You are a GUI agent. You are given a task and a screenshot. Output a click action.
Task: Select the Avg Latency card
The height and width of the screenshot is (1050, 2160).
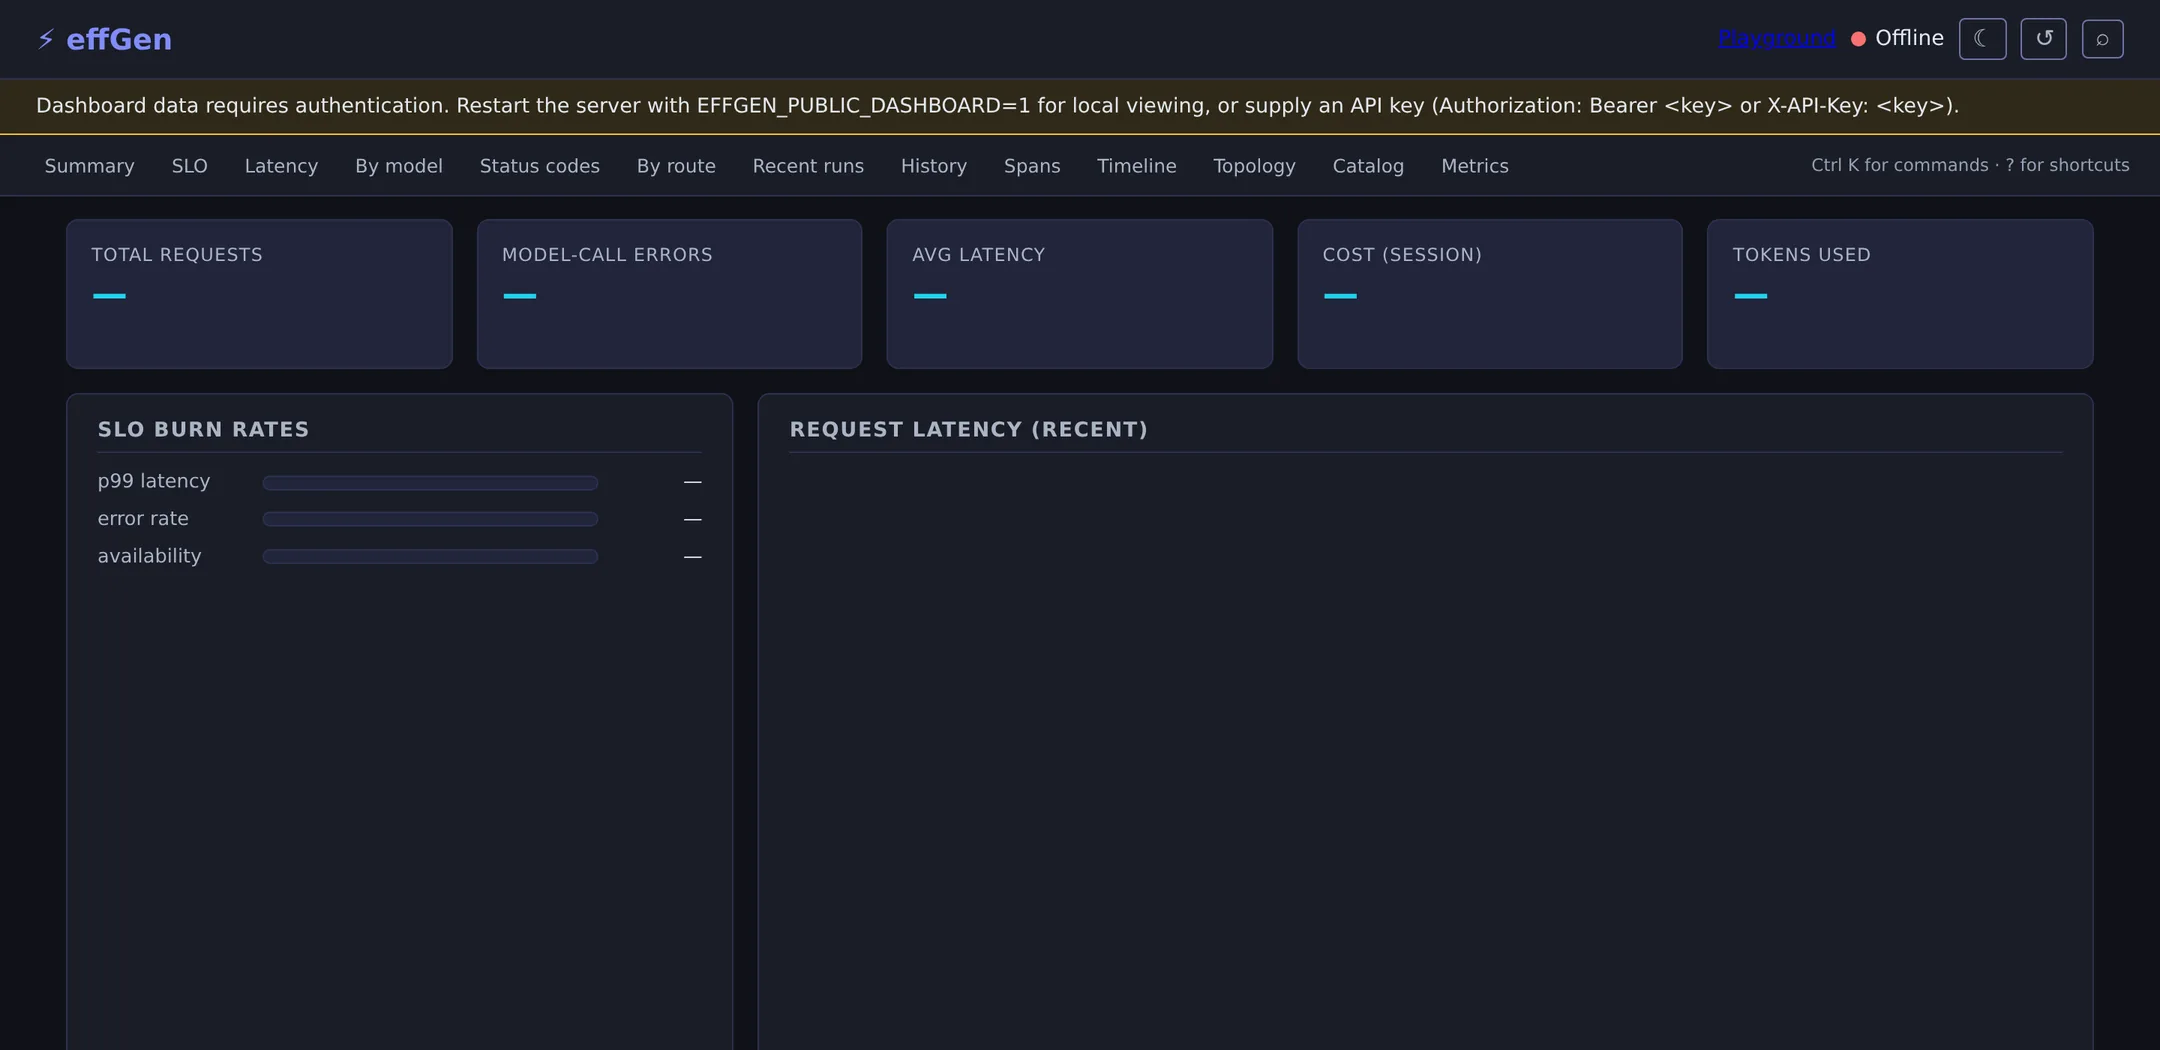(x=1079, y=294)
